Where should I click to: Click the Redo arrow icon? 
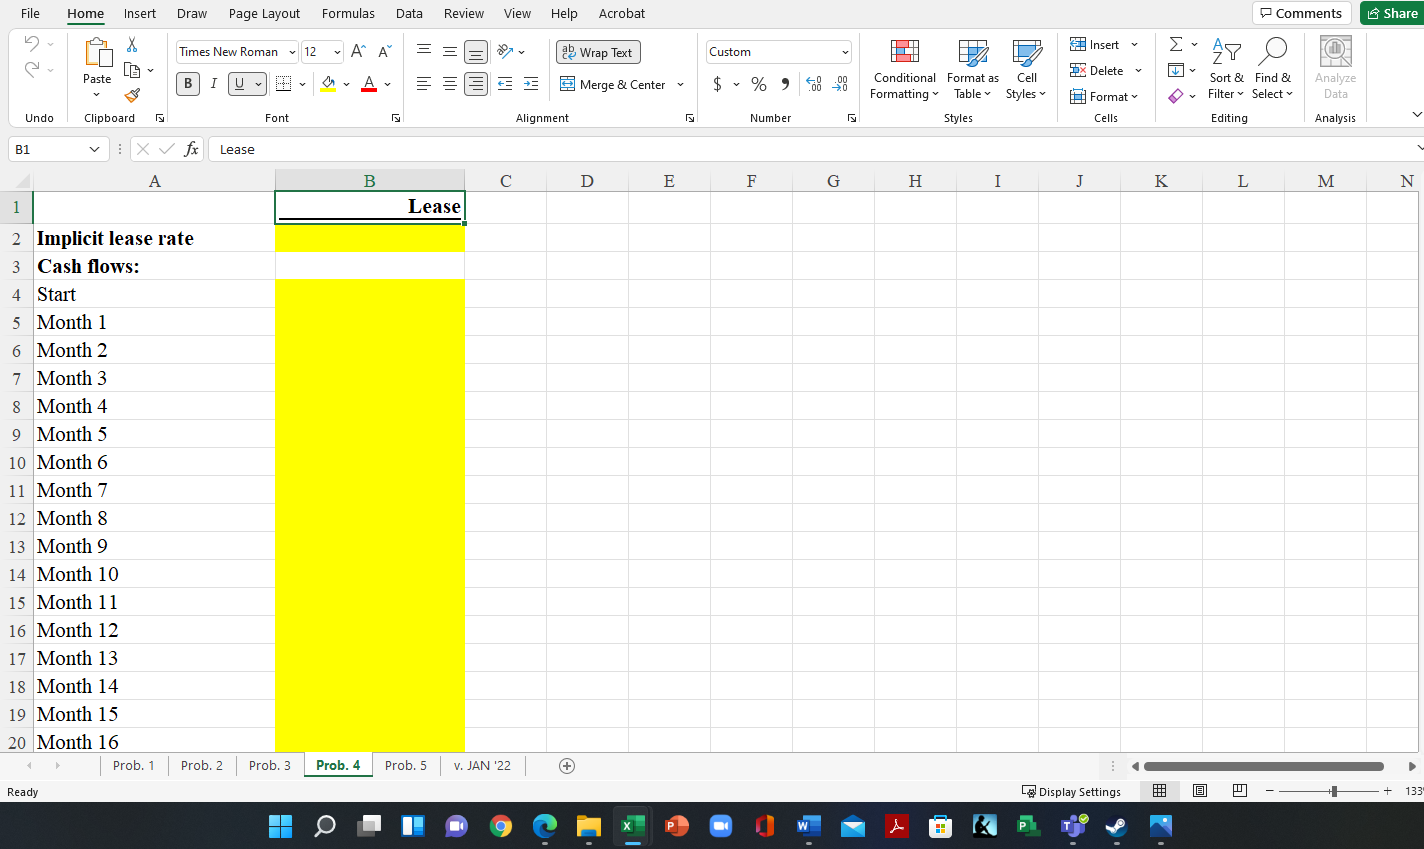click(32, 69)
